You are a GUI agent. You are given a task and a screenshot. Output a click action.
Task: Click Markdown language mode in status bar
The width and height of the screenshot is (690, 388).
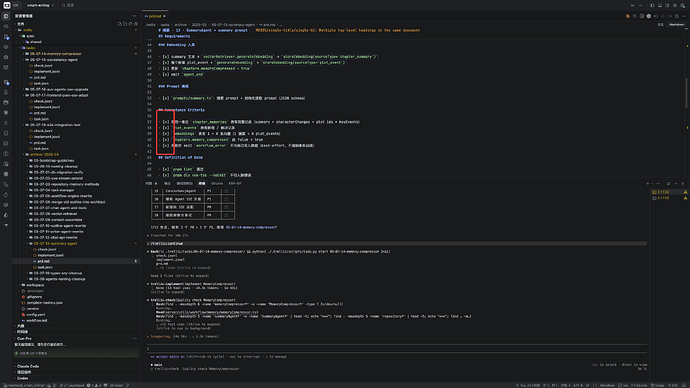pos(607,385)
